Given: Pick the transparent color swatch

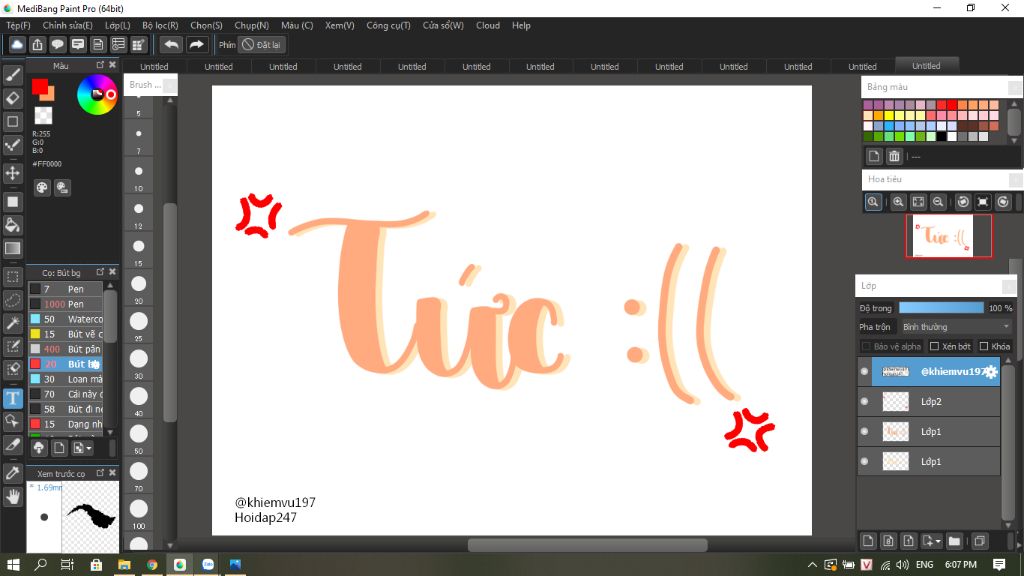Looking at the screenshot, I should [43, 115].
